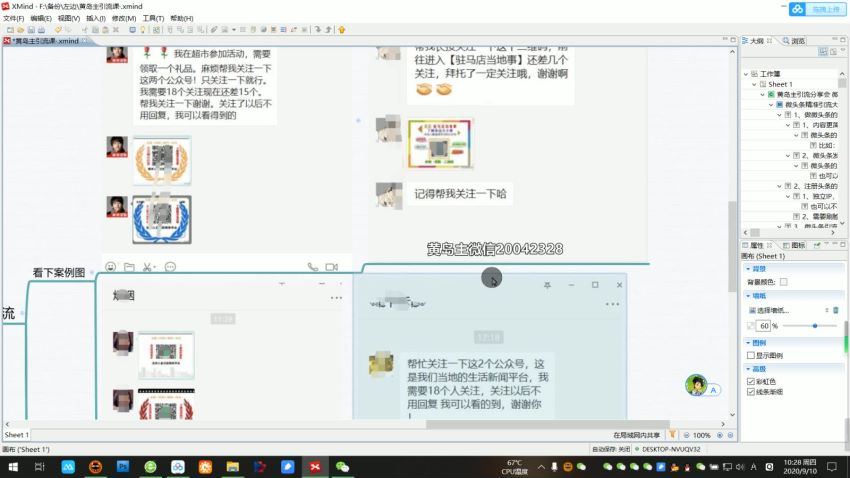Screen dimensions: 850x478
Task: Click the filter funnel icon in status bar
Action: [x=672, y=434]
